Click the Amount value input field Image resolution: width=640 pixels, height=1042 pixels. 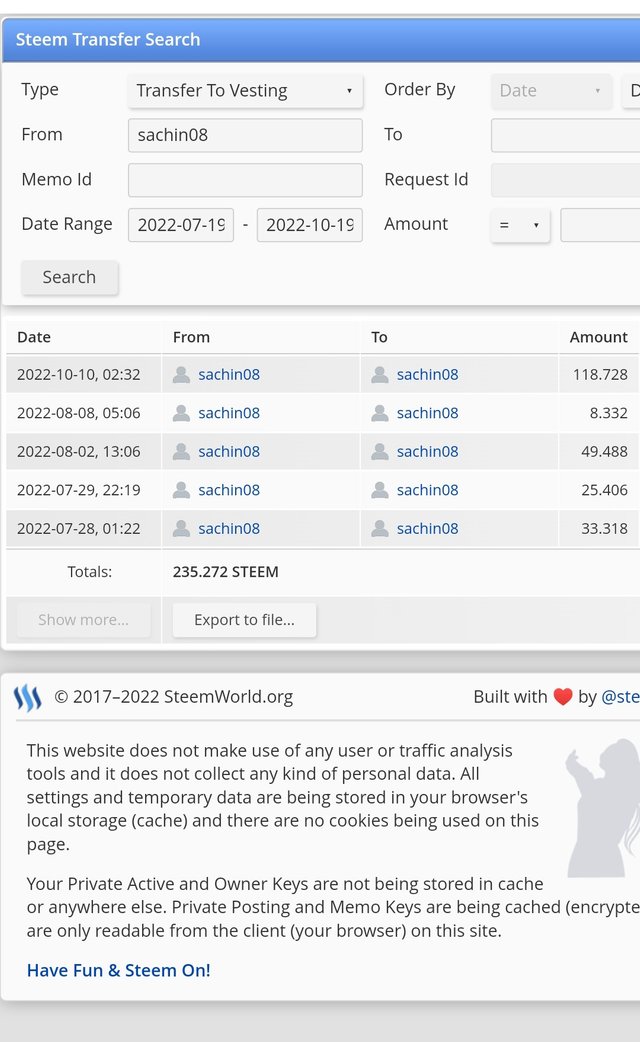pos(600,225)
